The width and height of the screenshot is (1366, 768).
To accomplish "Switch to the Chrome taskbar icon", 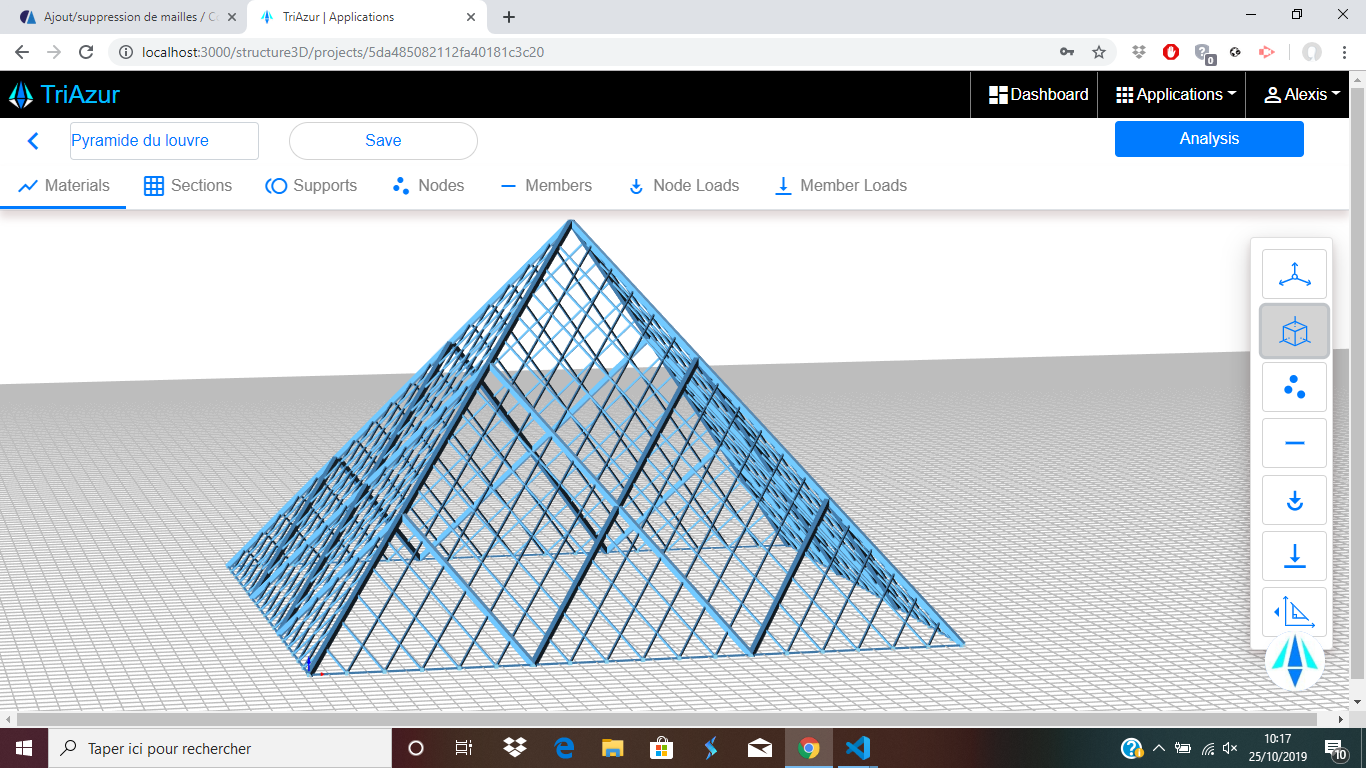I will click(x=809, y=748).
